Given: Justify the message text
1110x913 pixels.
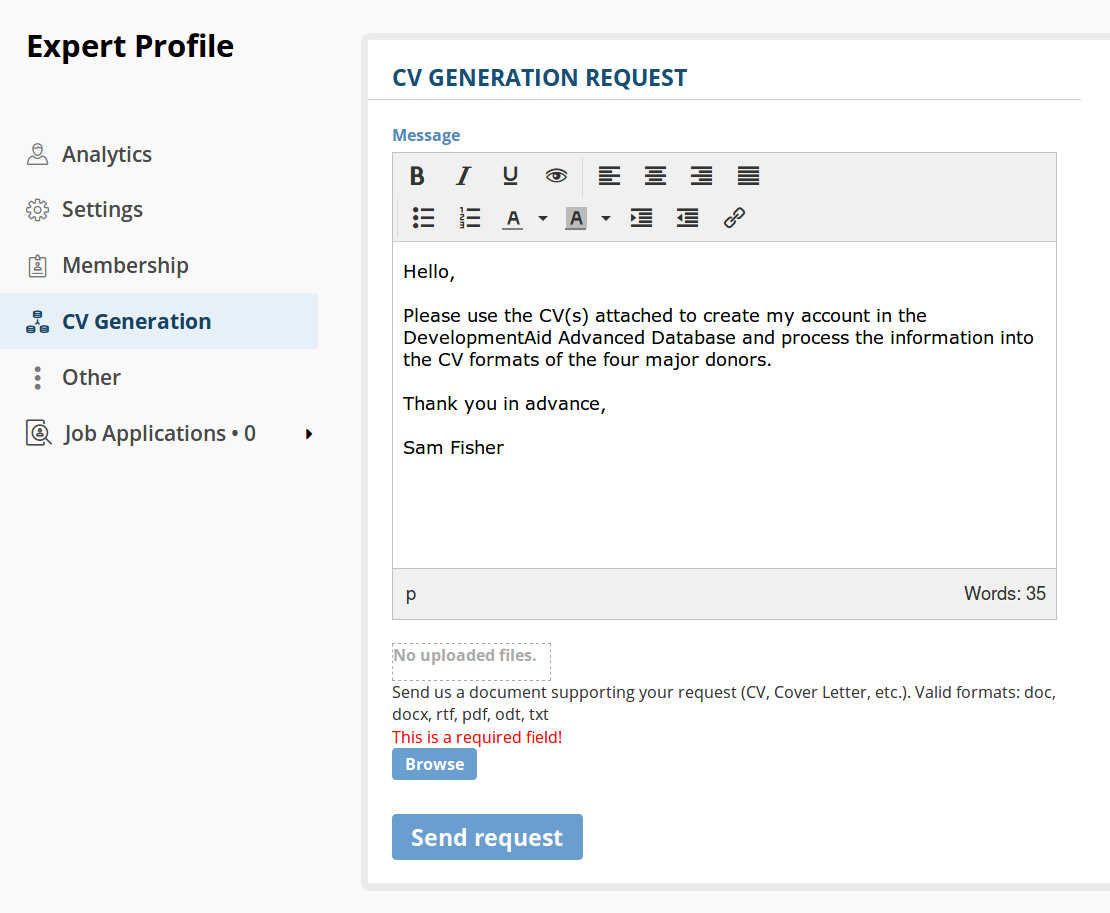Looking at the screenshot, I should (748, 176).
